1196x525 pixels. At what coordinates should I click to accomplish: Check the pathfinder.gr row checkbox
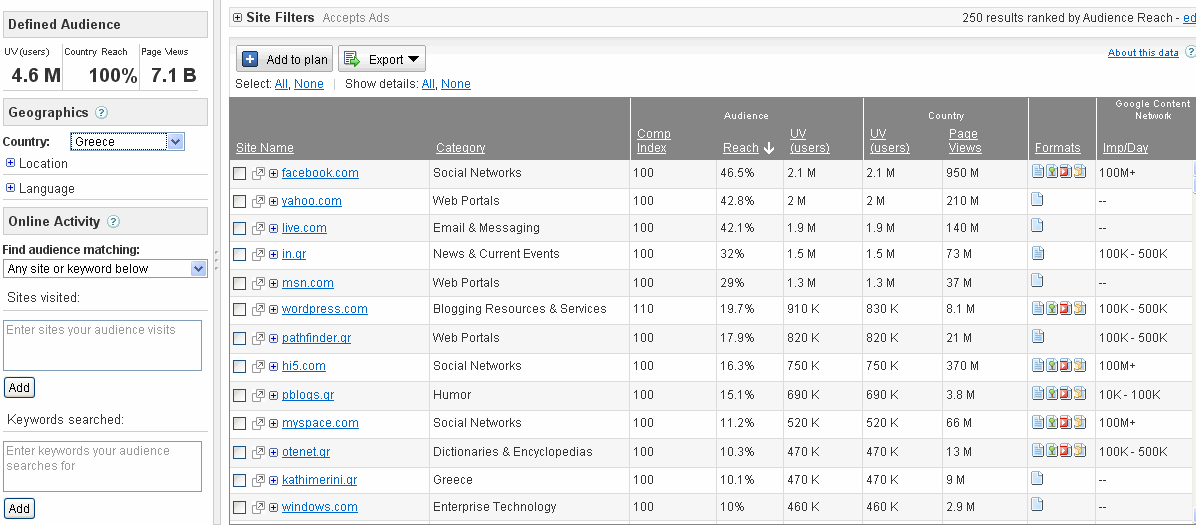240,339
